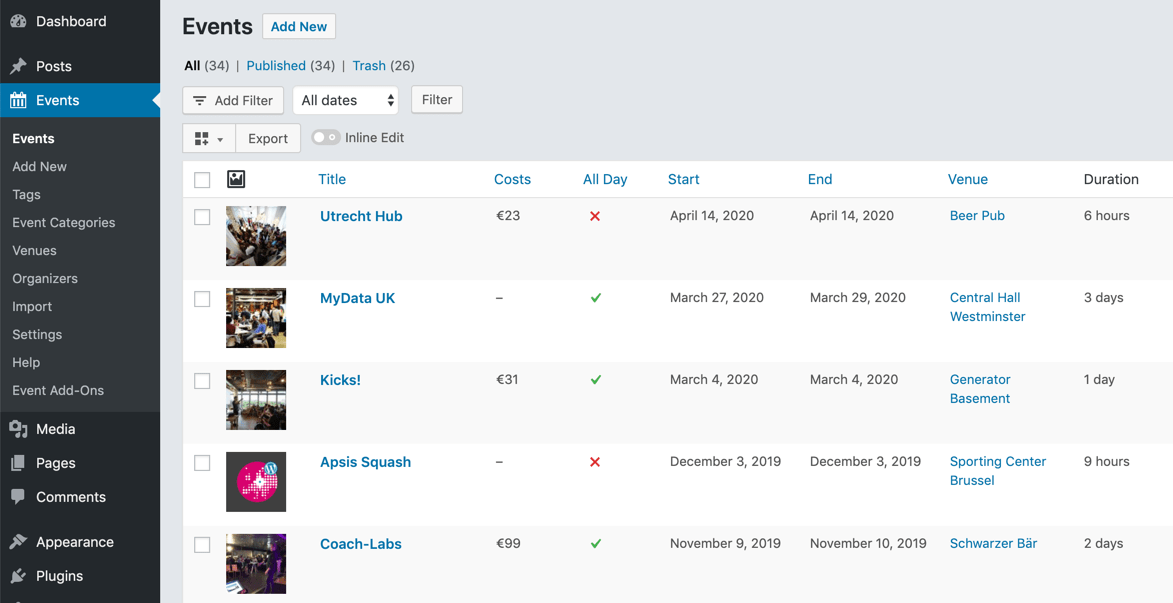Click the grid layout icon above the table
Image resolution: width=1173 pixels, height=603 pixels.
pos(203,137)
